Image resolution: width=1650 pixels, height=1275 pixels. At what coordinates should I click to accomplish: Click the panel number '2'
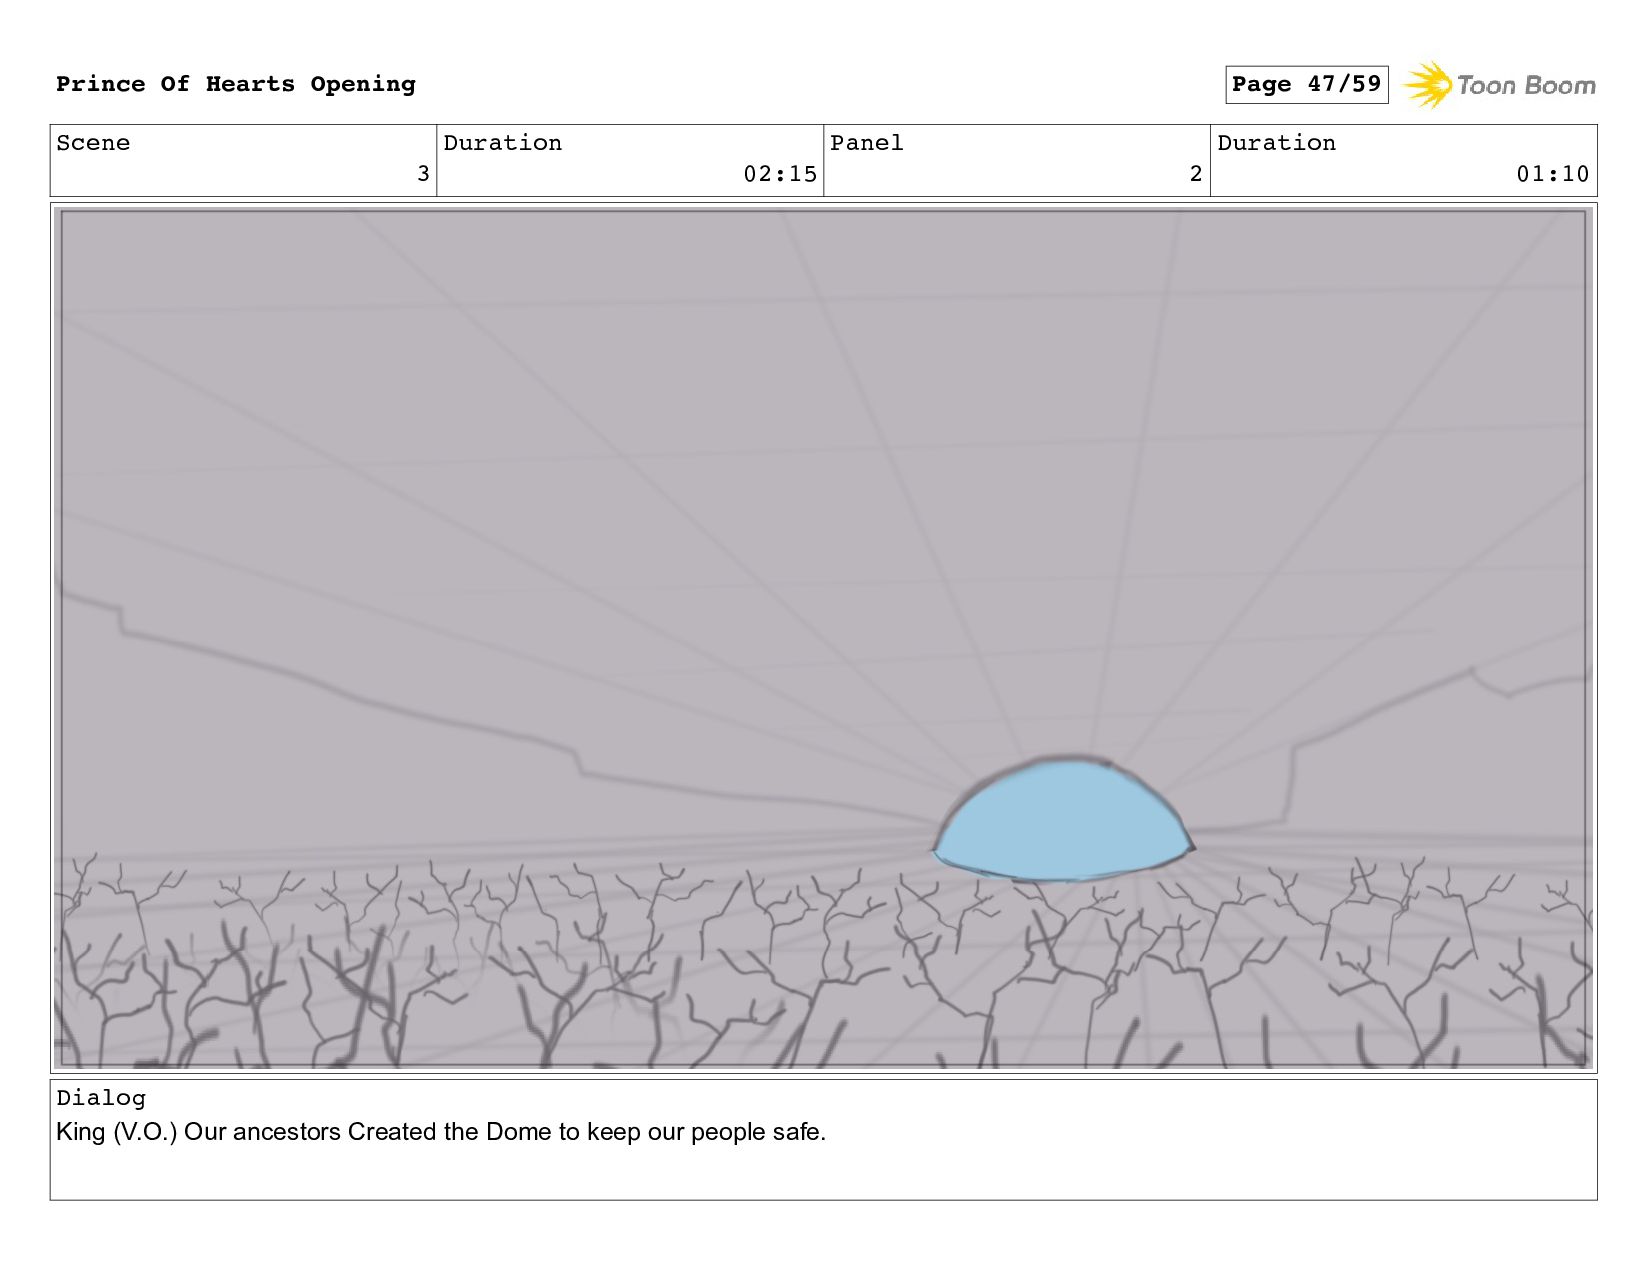pos(1196,174)
